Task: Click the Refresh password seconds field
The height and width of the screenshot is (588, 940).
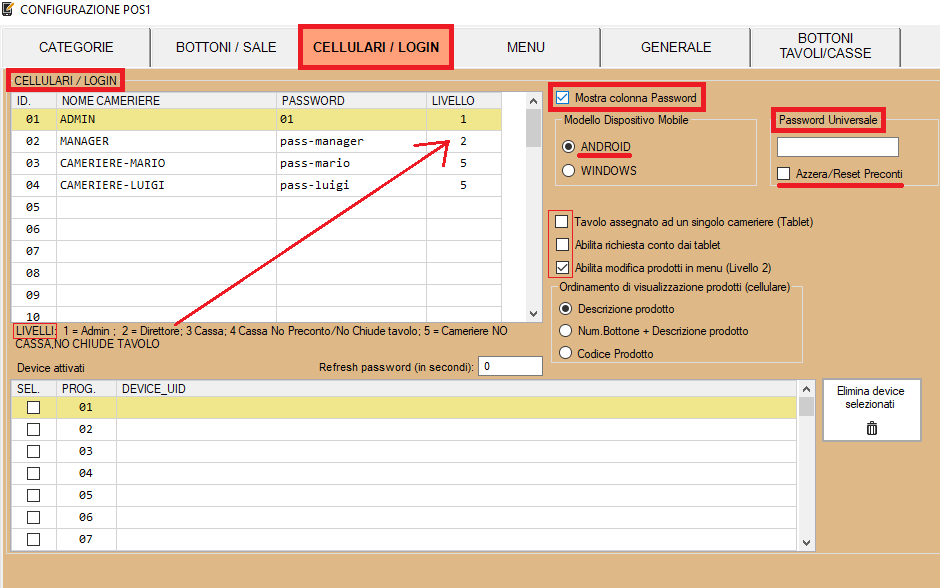Action: pyautogui.click(x=510, y=366)
